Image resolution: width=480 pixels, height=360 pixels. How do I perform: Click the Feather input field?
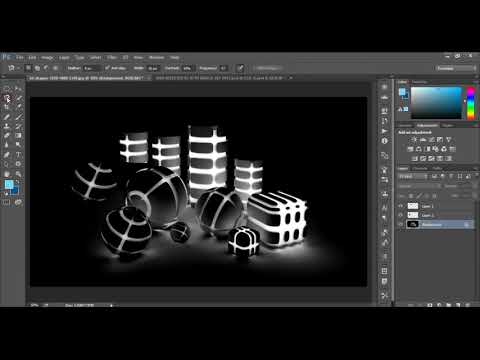point(92,68)
